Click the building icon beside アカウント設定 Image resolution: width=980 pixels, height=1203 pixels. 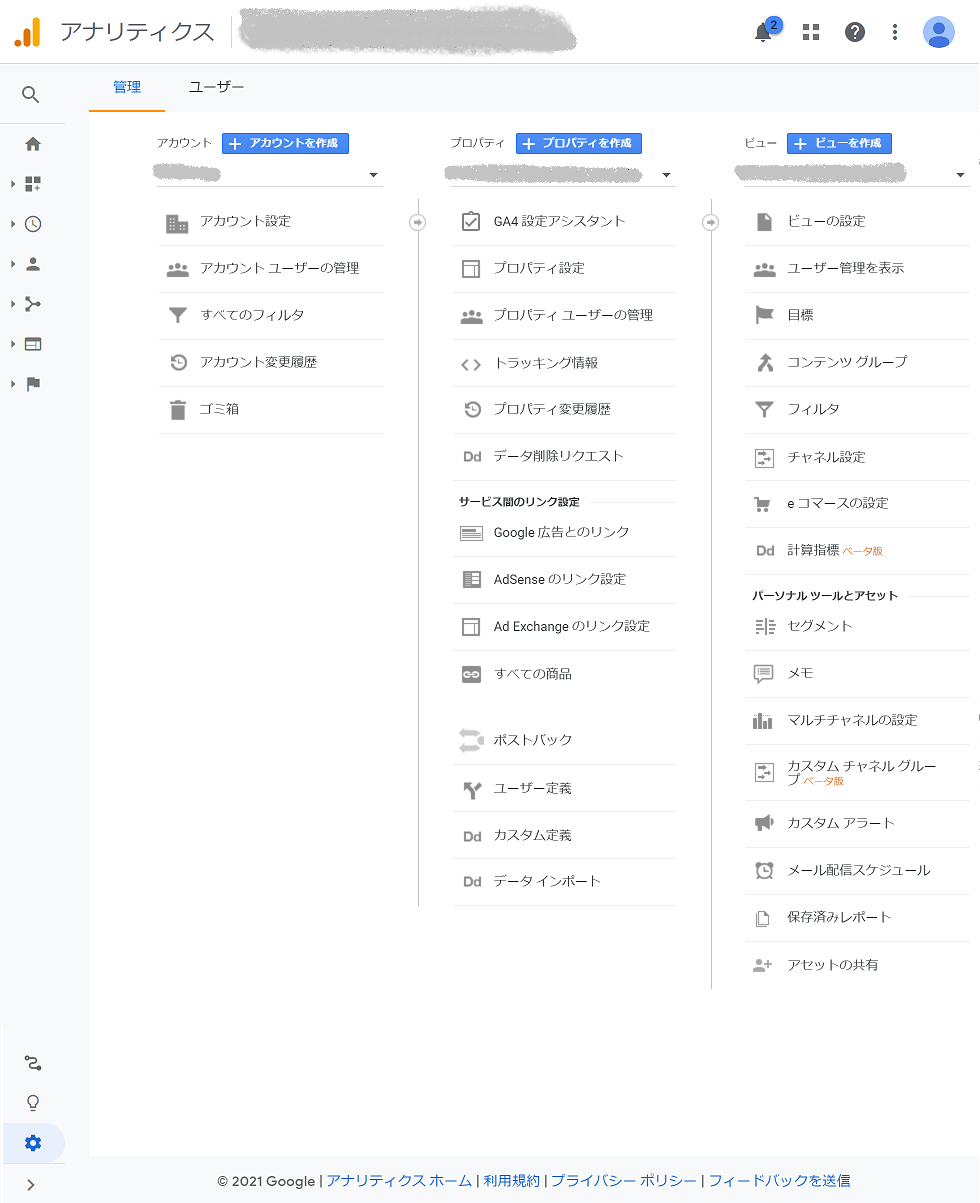(x=177, y=223)
